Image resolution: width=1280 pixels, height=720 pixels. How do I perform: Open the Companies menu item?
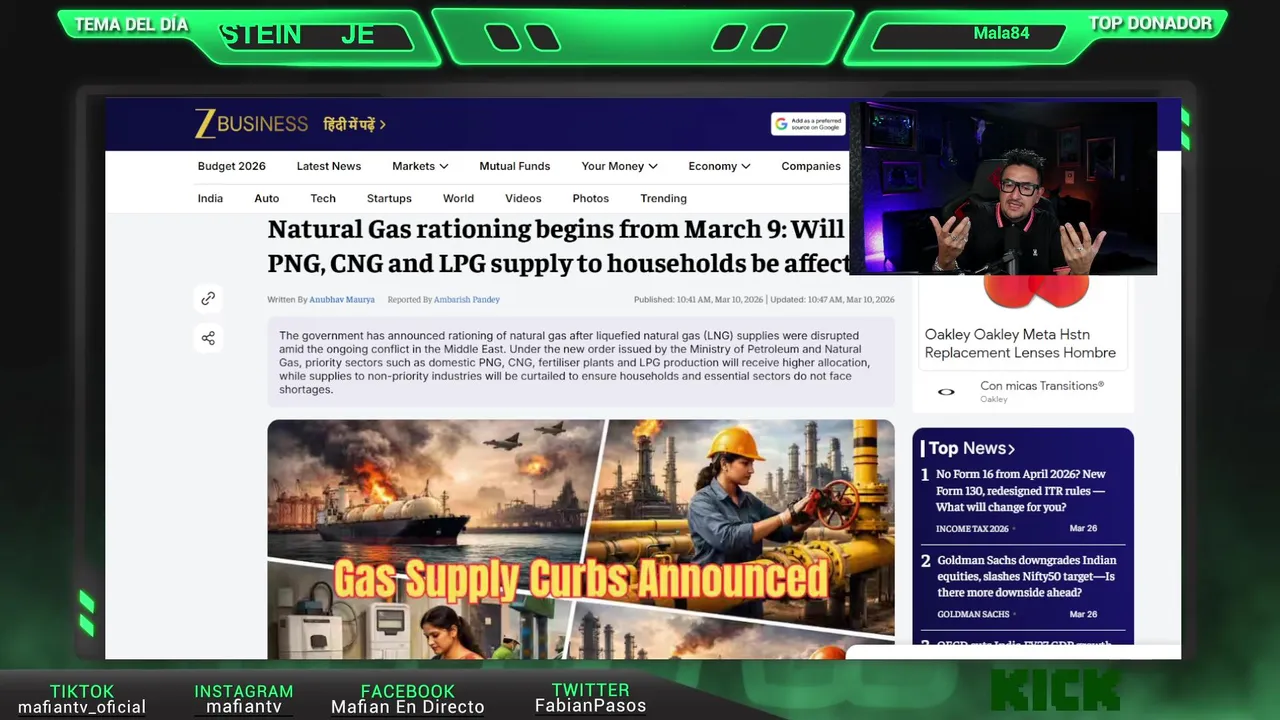click(811, 166)
